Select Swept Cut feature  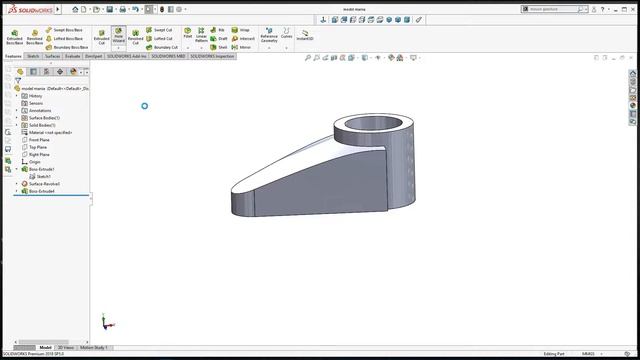tap(159, 30)
